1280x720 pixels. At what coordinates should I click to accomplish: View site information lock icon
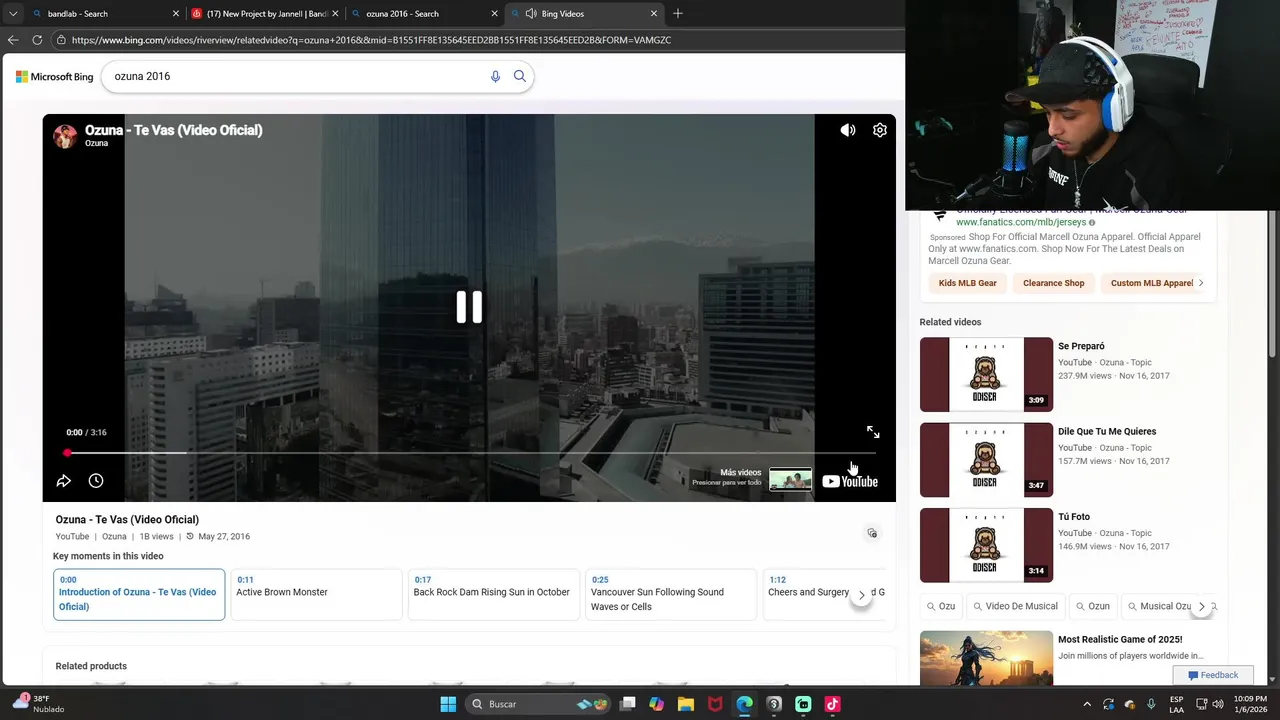pos(61,40)
